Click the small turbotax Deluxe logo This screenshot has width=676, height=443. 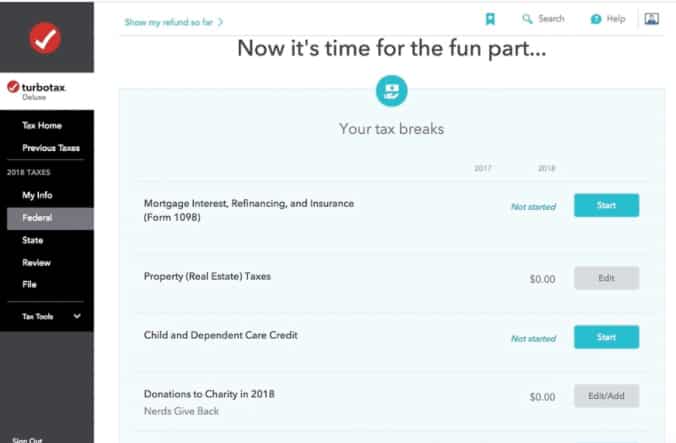pyautogui.click(x=36, y=90)
